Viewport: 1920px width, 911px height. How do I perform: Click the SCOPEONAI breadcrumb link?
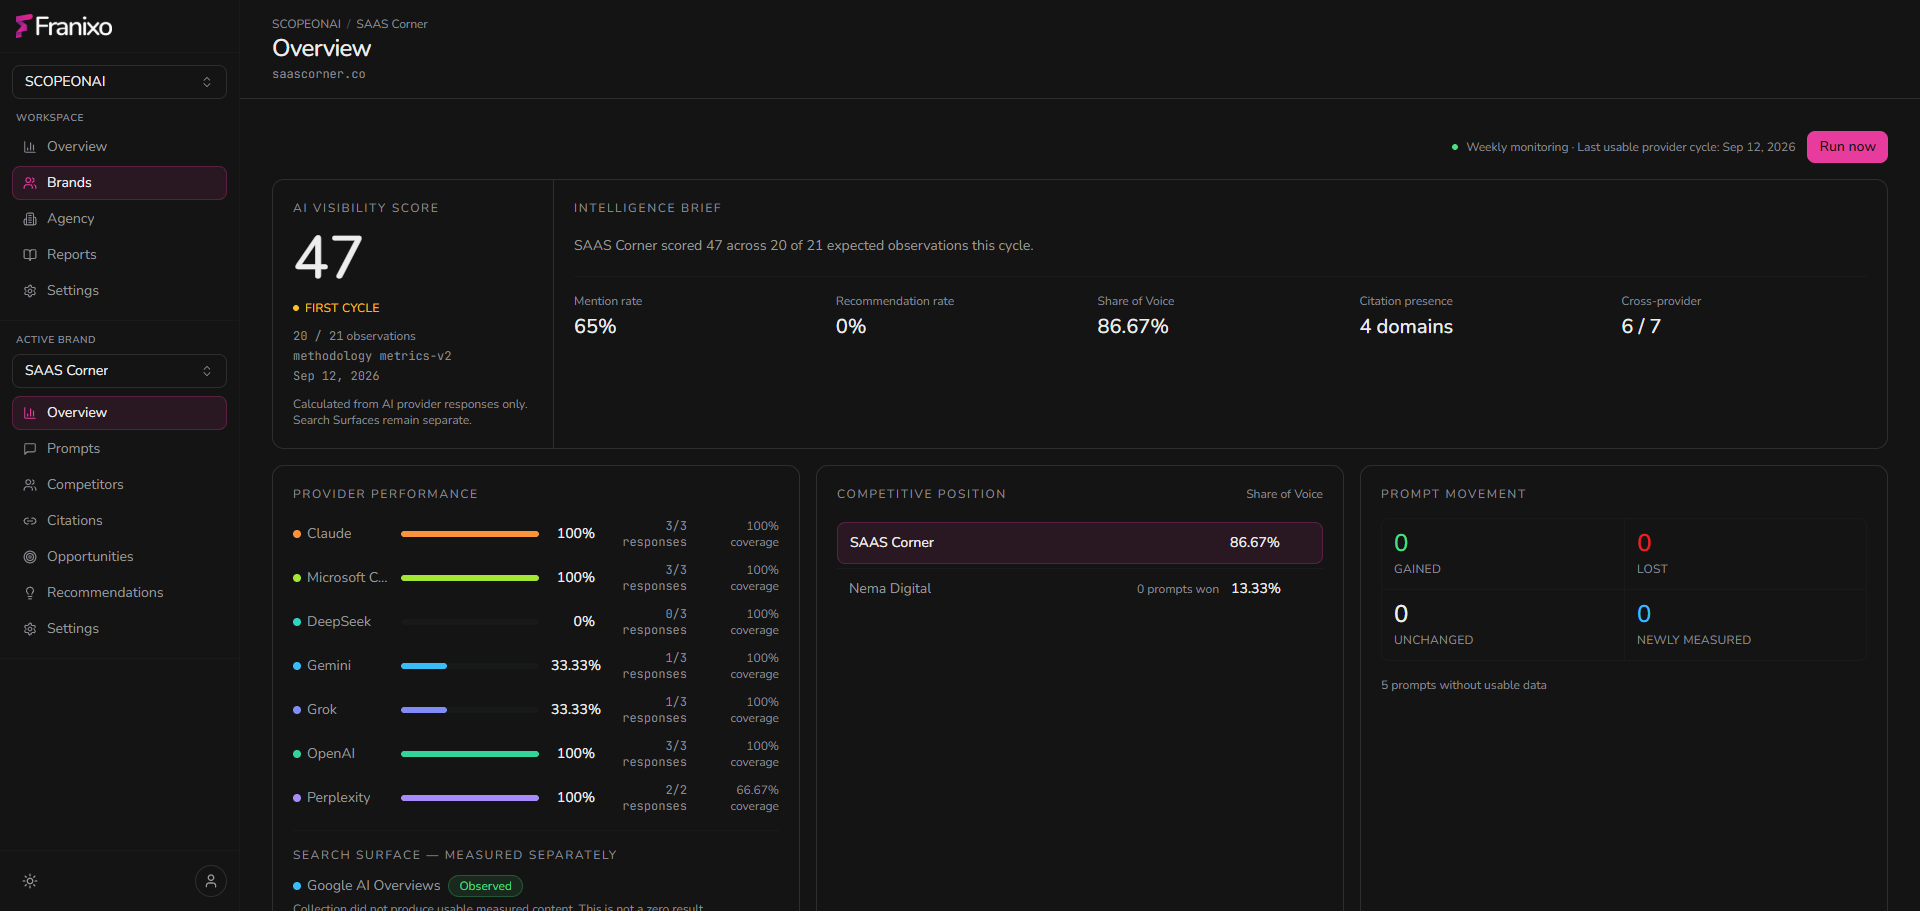click(306, 24)
